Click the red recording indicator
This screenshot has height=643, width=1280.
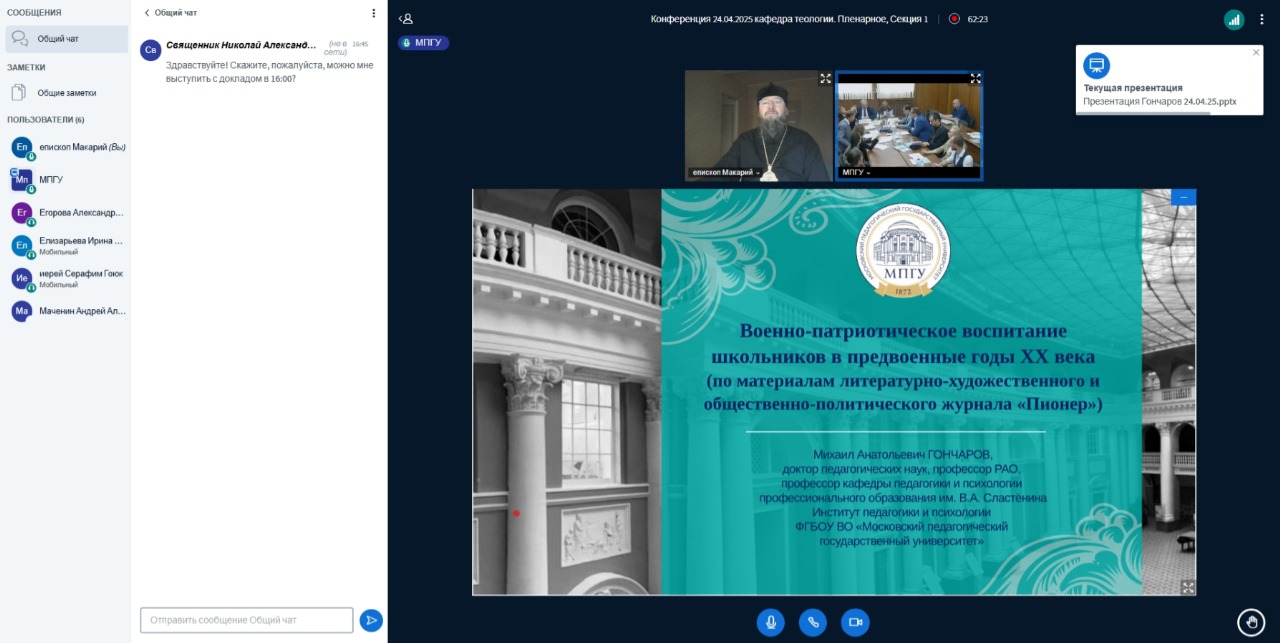click(x=954, y=18)
